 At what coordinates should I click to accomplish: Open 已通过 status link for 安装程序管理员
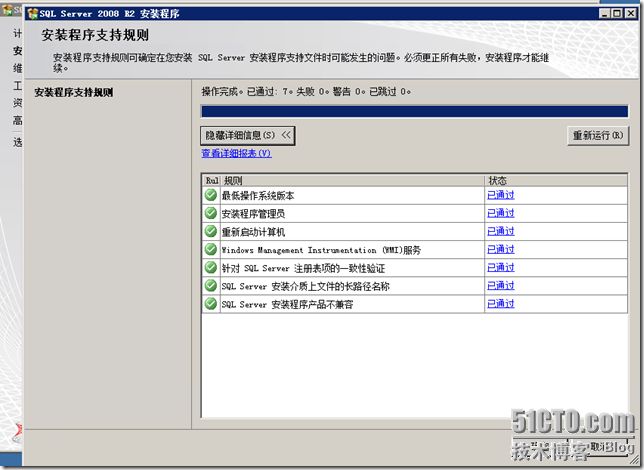tap(500, 213)
